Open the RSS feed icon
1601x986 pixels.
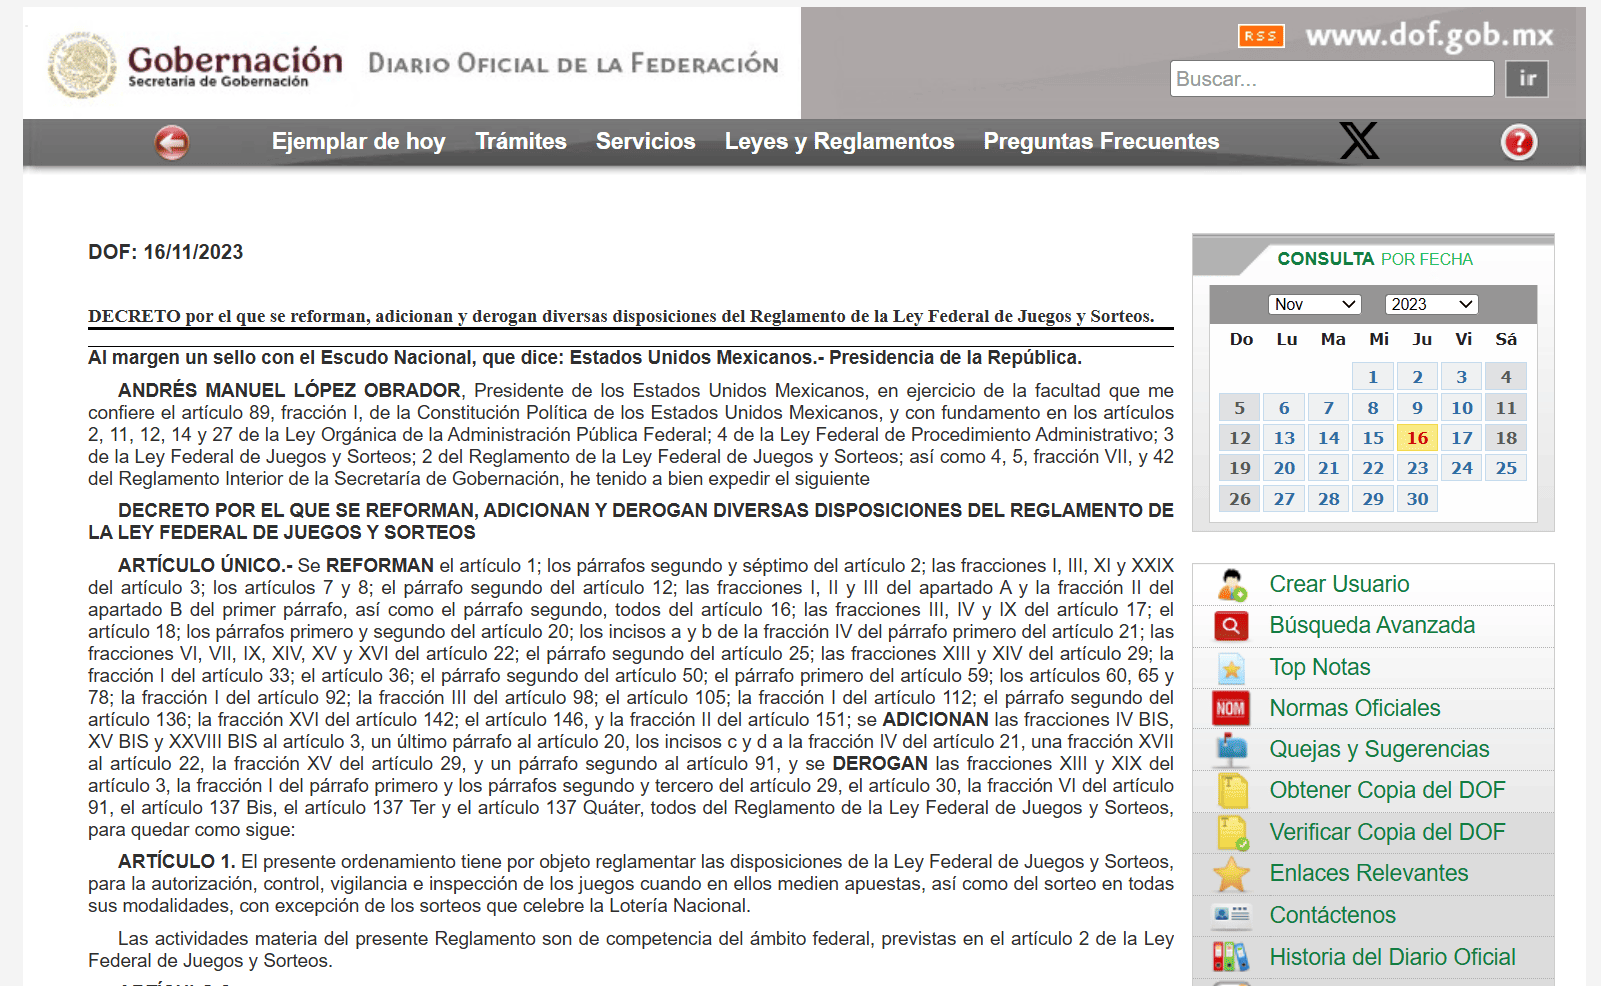tap(1260, 36)
